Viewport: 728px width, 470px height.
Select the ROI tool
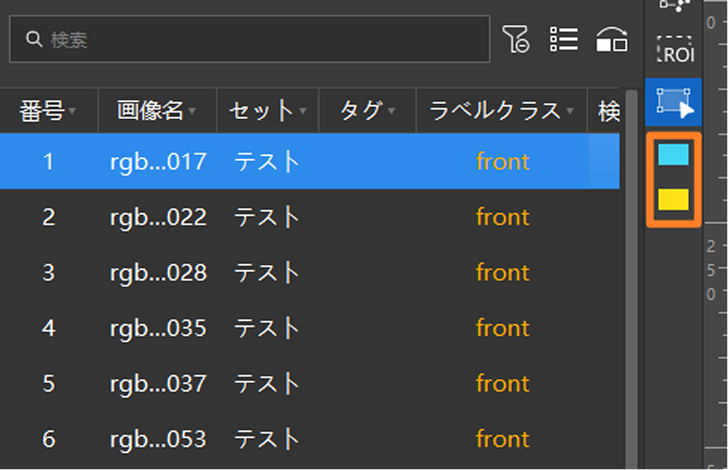point(675,49)
